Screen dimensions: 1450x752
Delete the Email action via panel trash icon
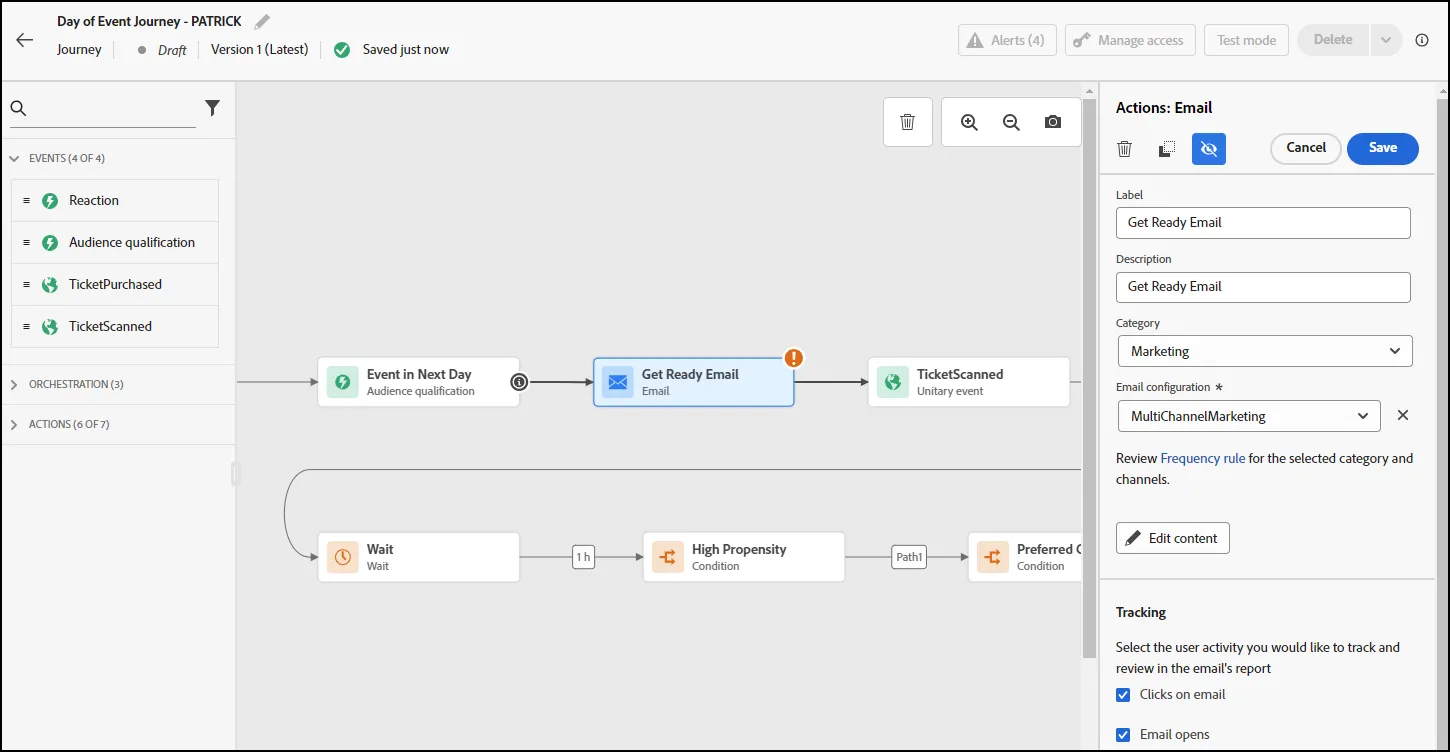point(1125,149)
